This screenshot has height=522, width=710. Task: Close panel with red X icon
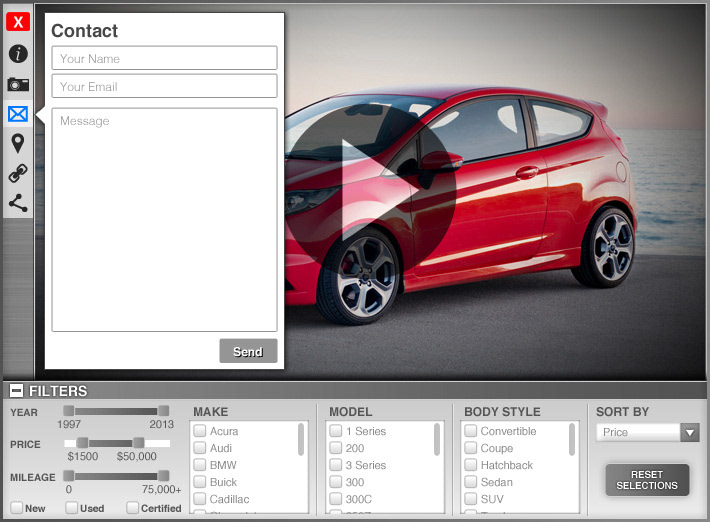(x=18, y=21)
